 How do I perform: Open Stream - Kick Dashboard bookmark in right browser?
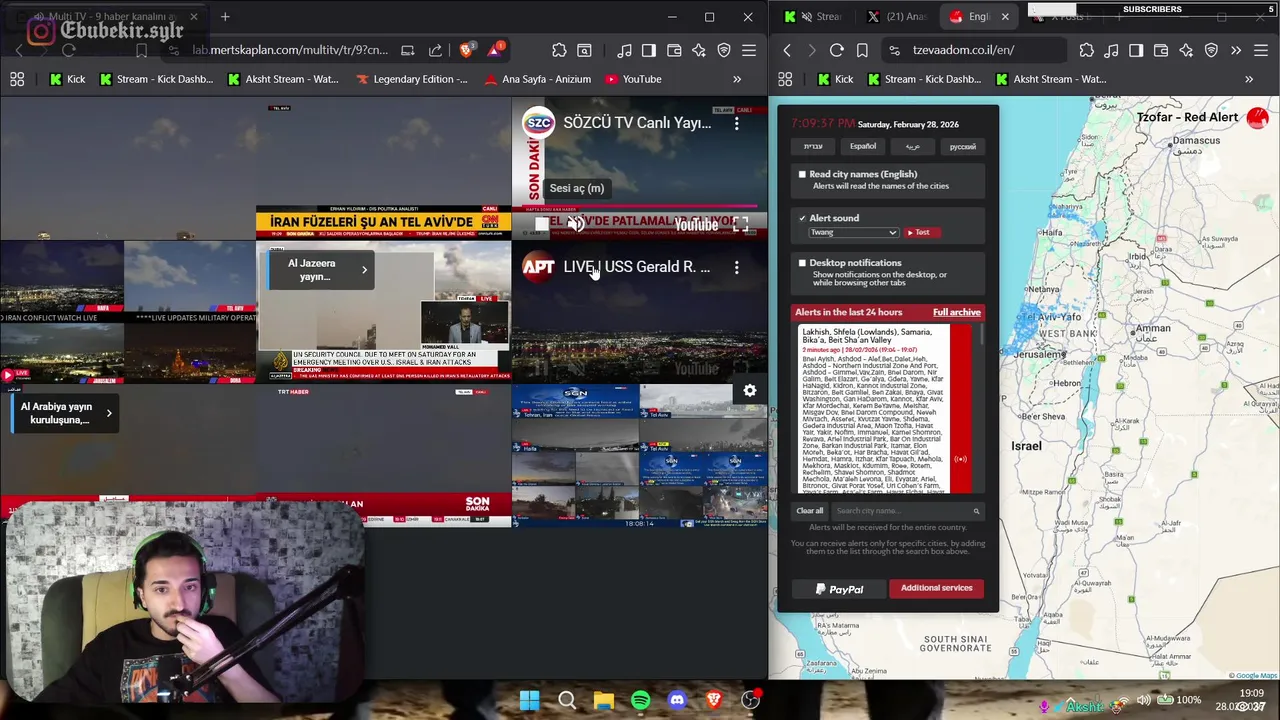point(924,79)
